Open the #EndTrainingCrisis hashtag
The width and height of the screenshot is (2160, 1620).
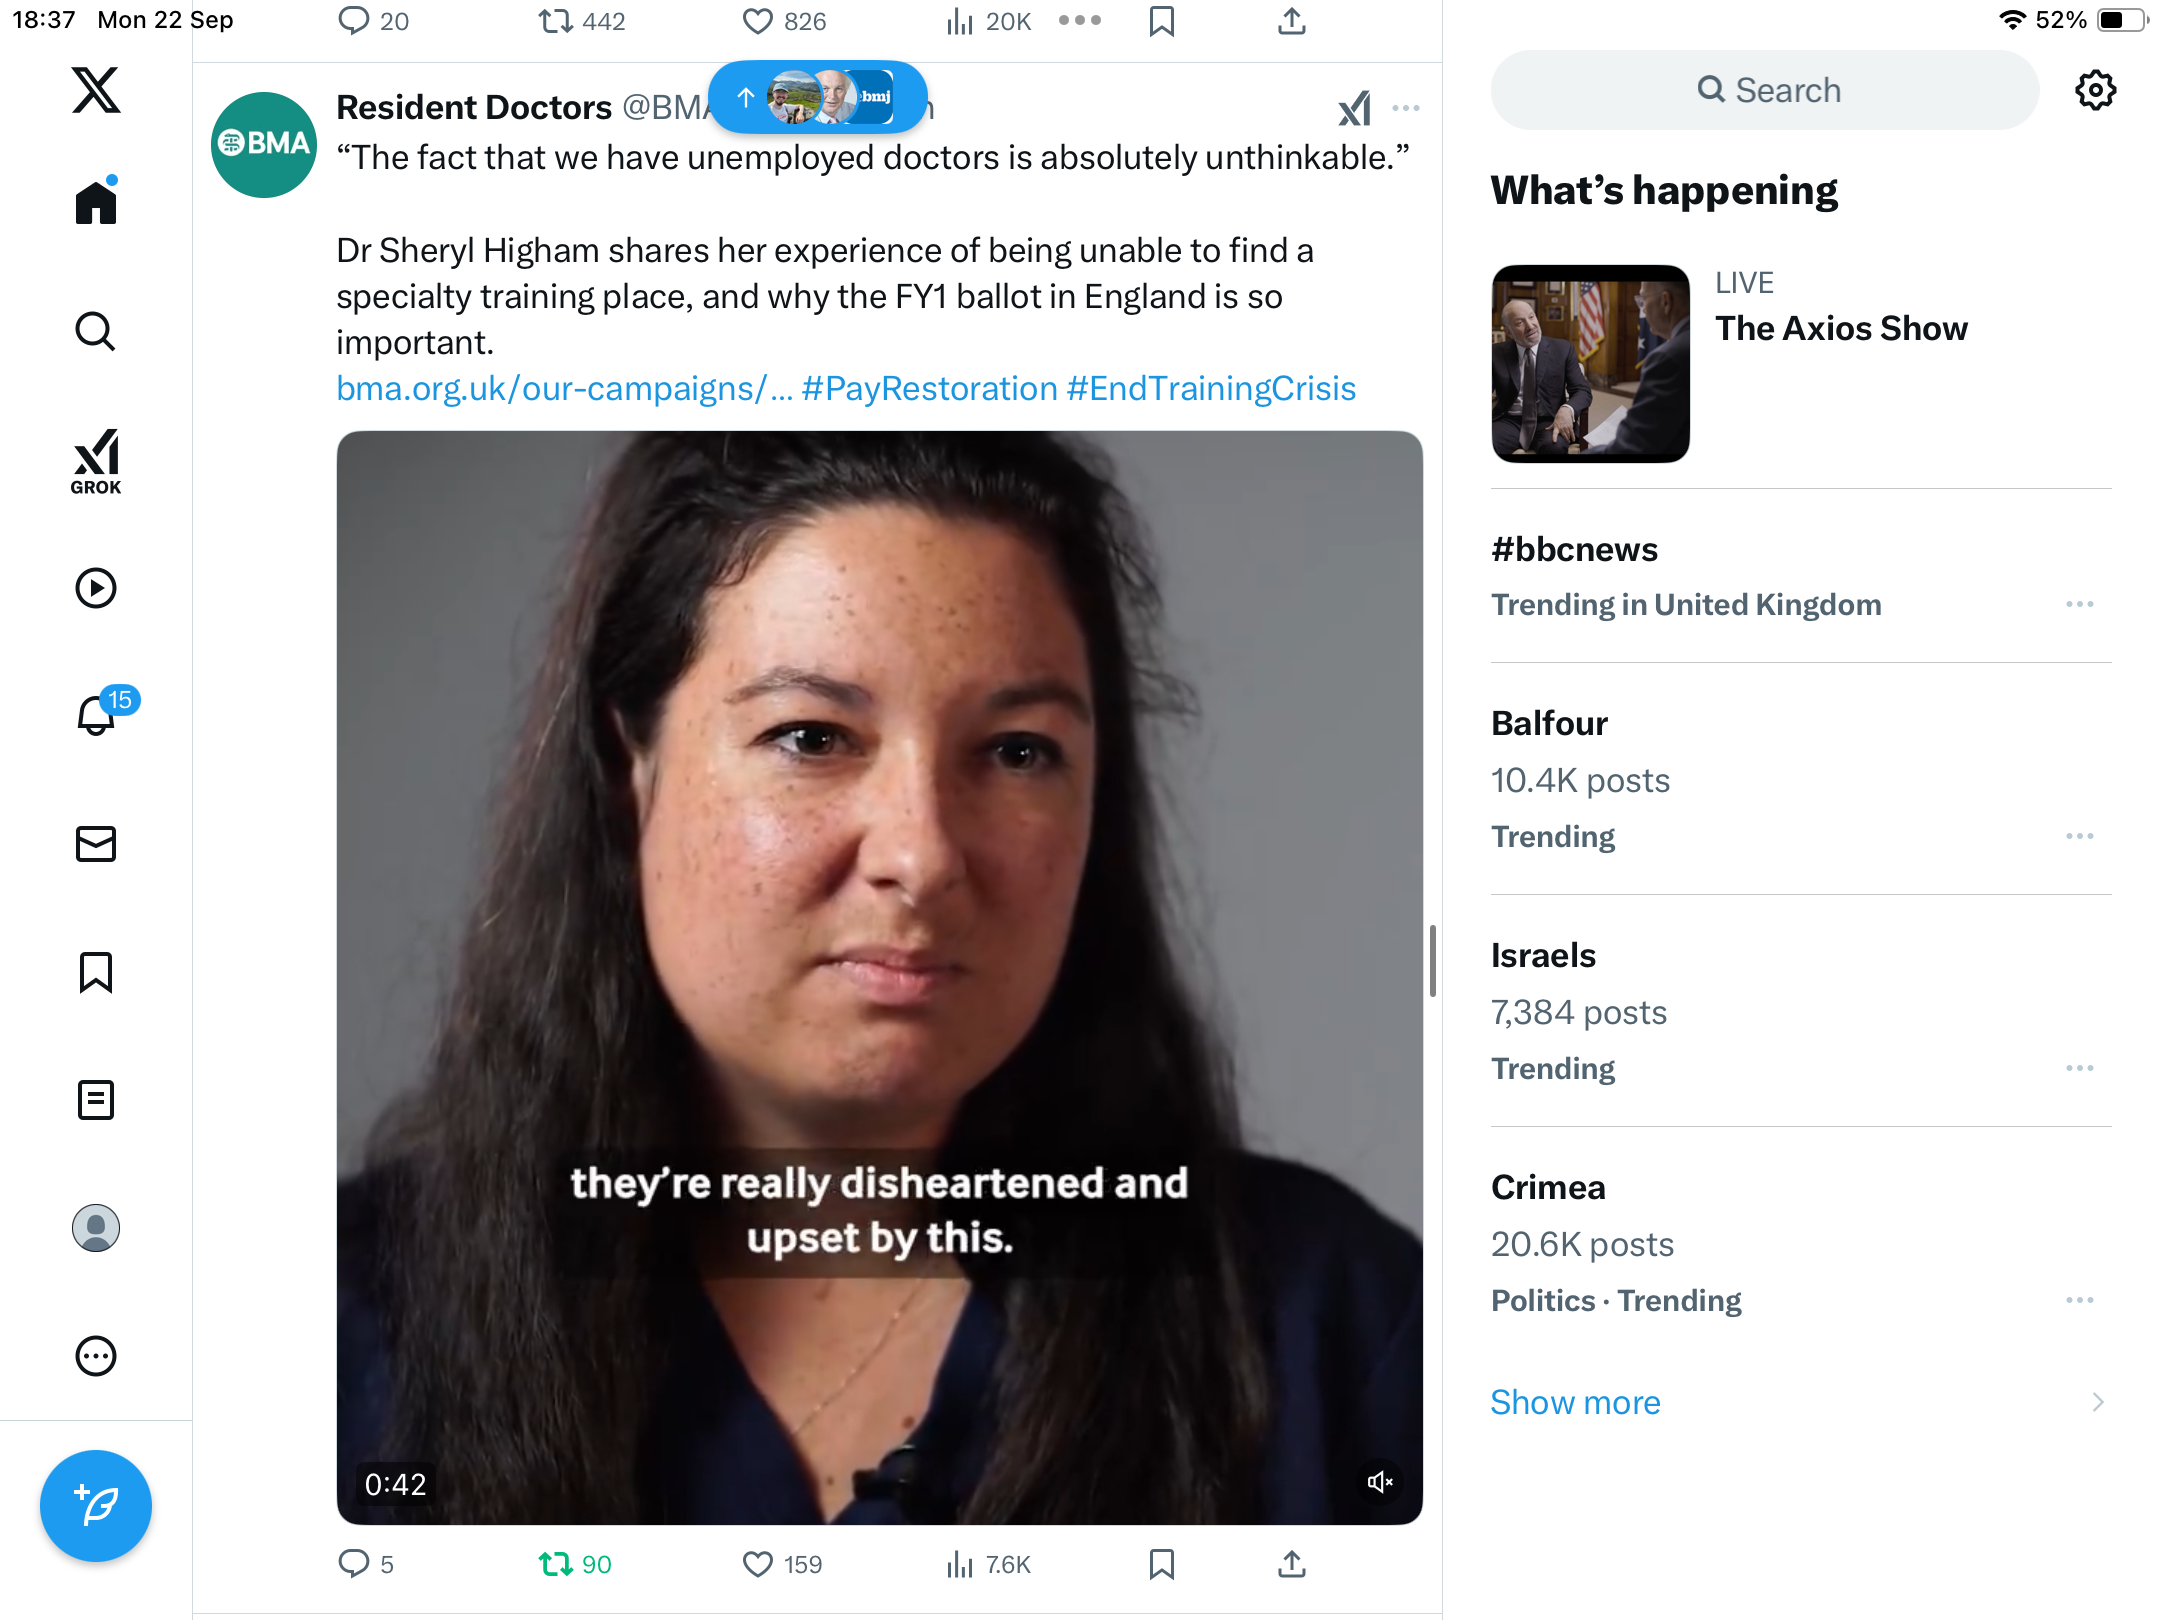pos(1211,388)
